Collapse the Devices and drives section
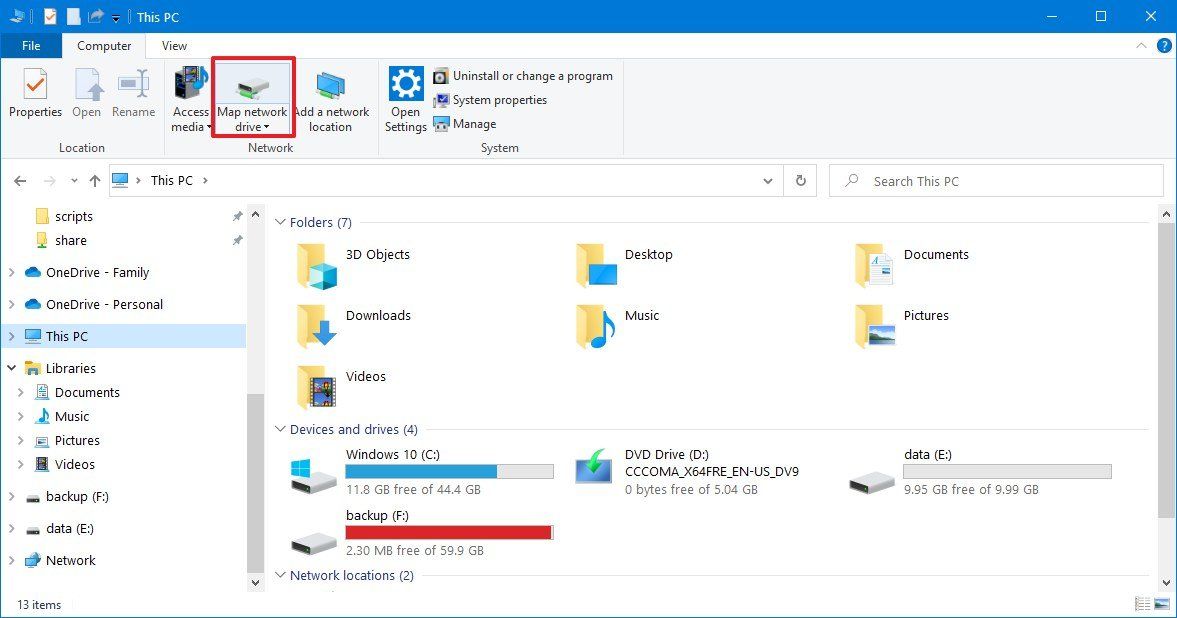This screenshot has width=1177, height=618. (x=280, y=429)
